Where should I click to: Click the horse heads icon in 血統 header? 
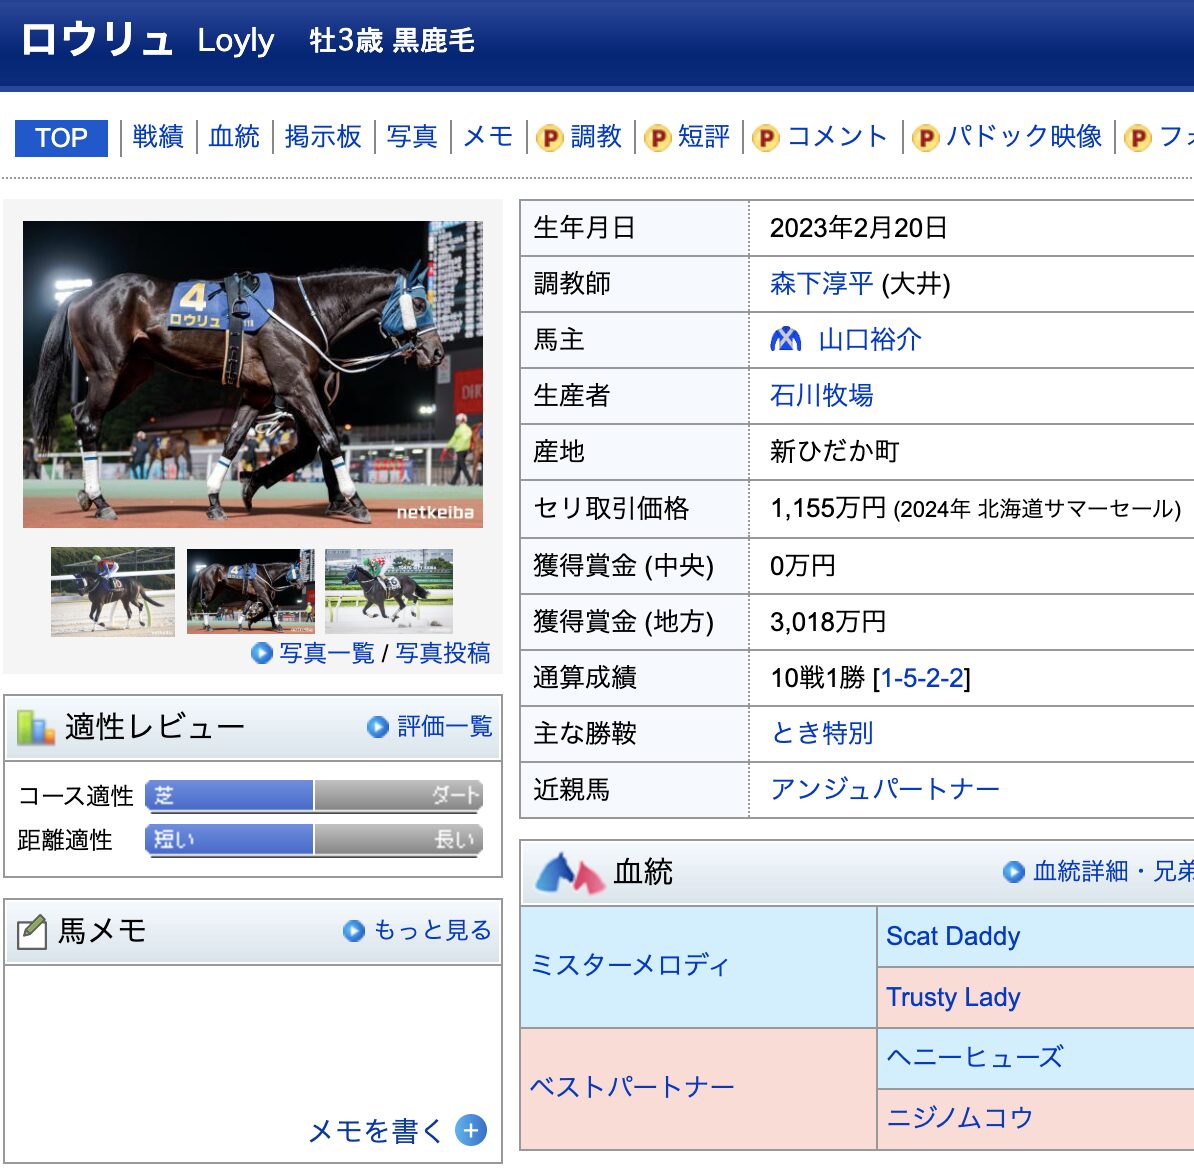568,873
